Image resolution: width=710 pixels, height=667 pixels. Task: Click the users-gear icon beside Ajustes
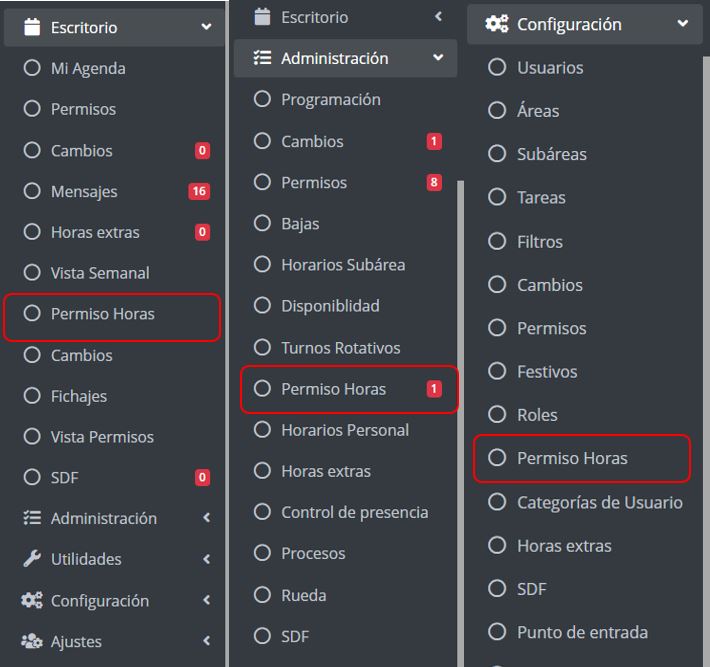tap(32, 642)
